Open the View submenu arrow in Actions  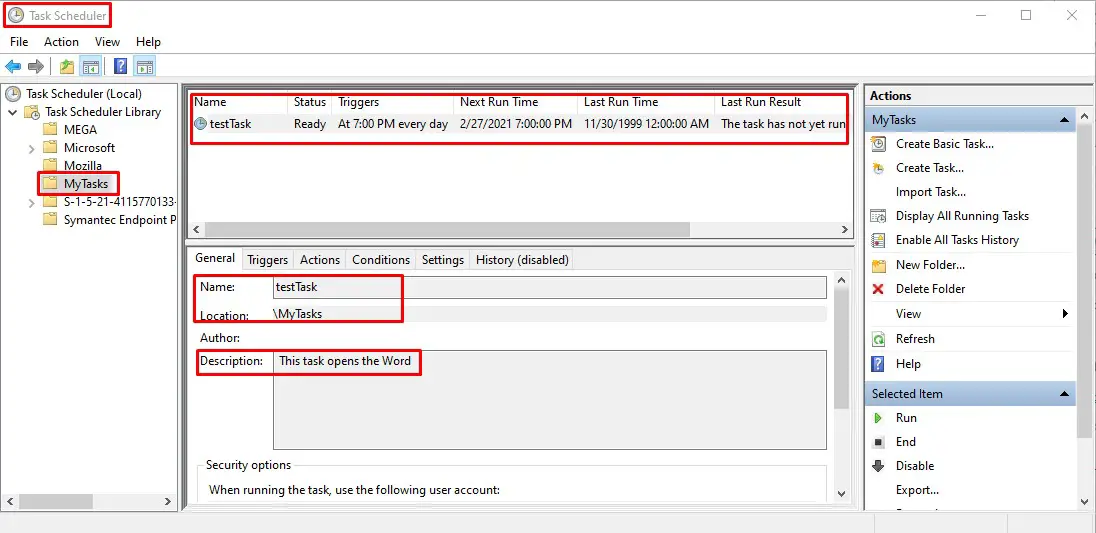coord(1065,314)
